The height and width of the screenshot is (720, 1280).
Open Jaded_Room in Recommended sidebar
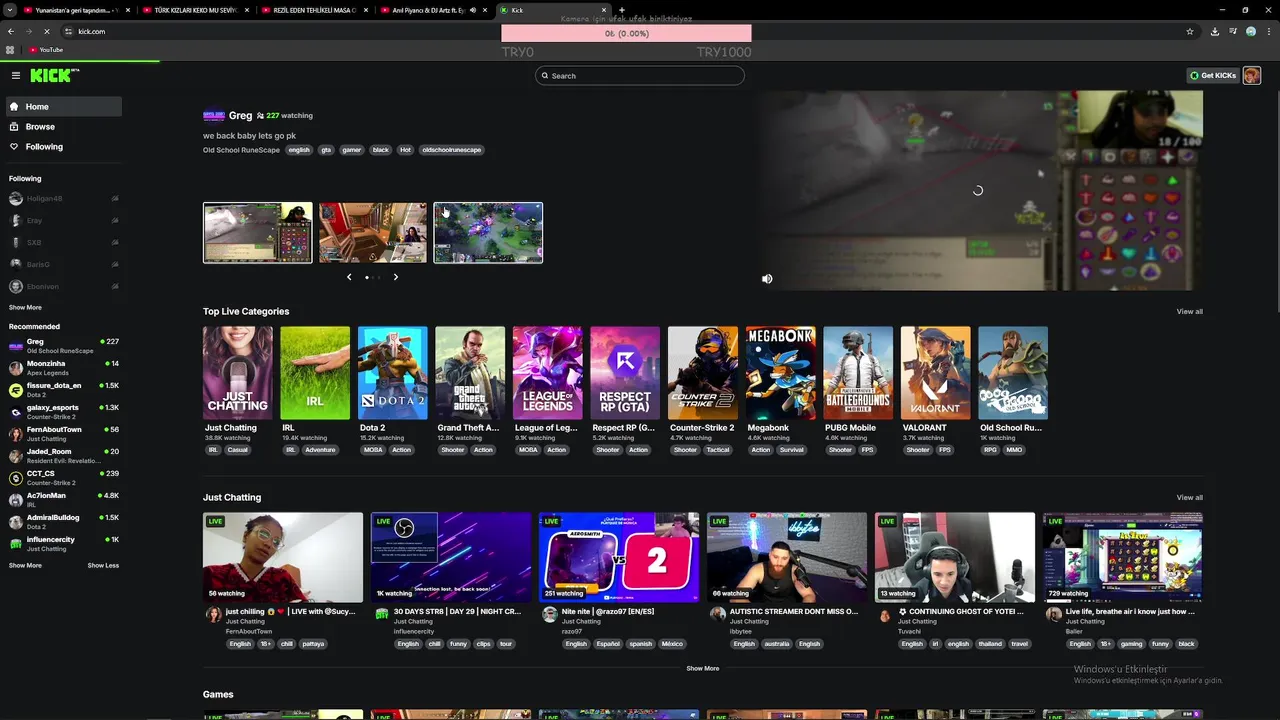pos(64,456)
